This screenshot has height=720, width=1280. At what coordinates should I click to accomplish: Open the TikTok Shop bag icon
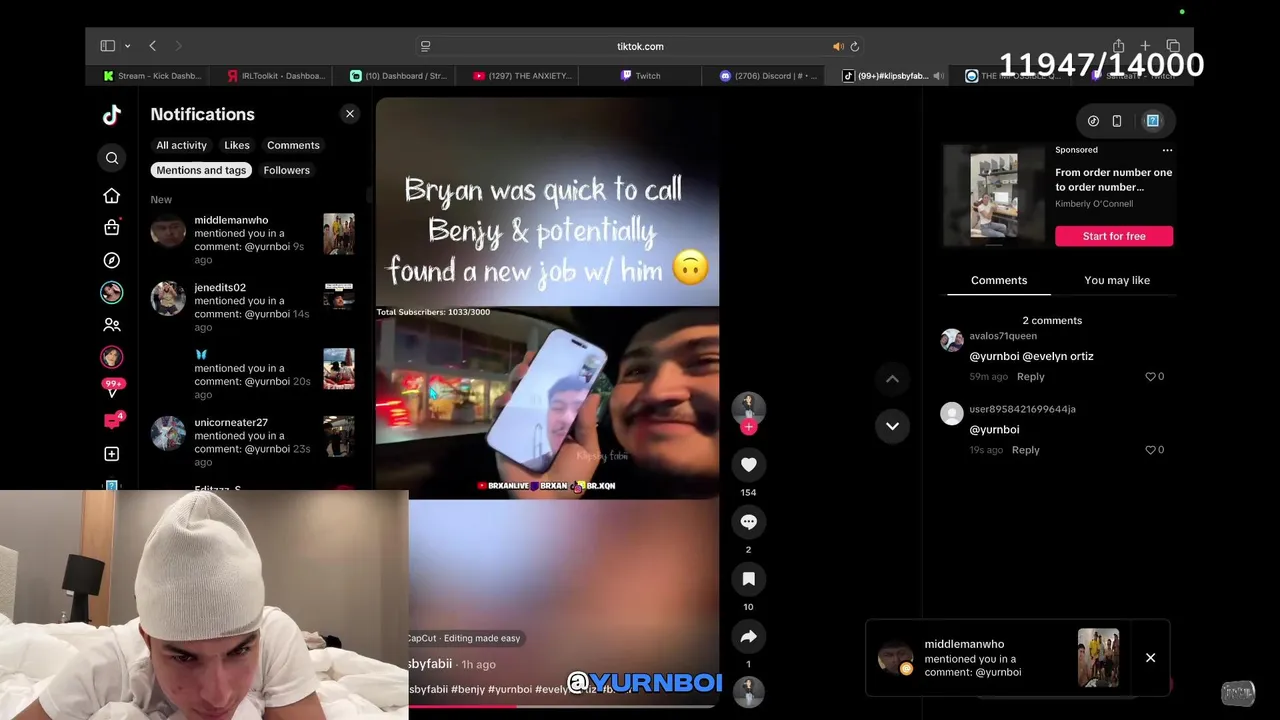coord(112,227)
